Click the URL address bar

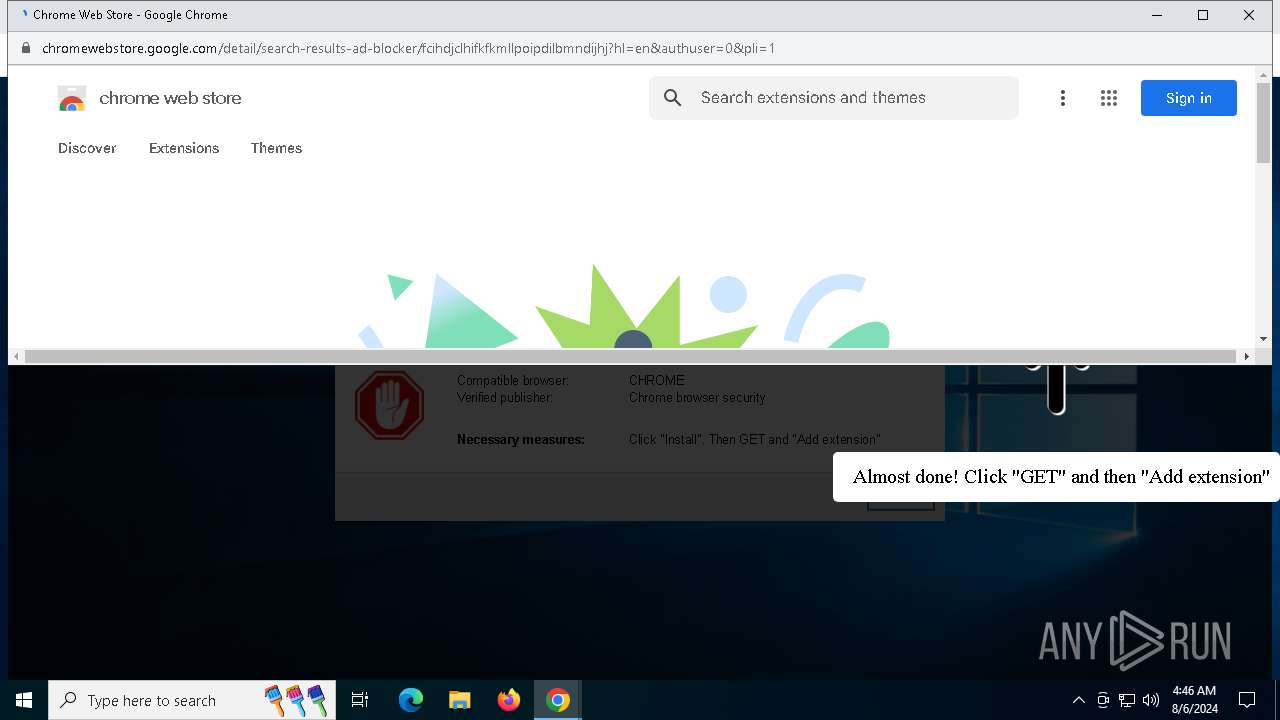pos(640,48)
